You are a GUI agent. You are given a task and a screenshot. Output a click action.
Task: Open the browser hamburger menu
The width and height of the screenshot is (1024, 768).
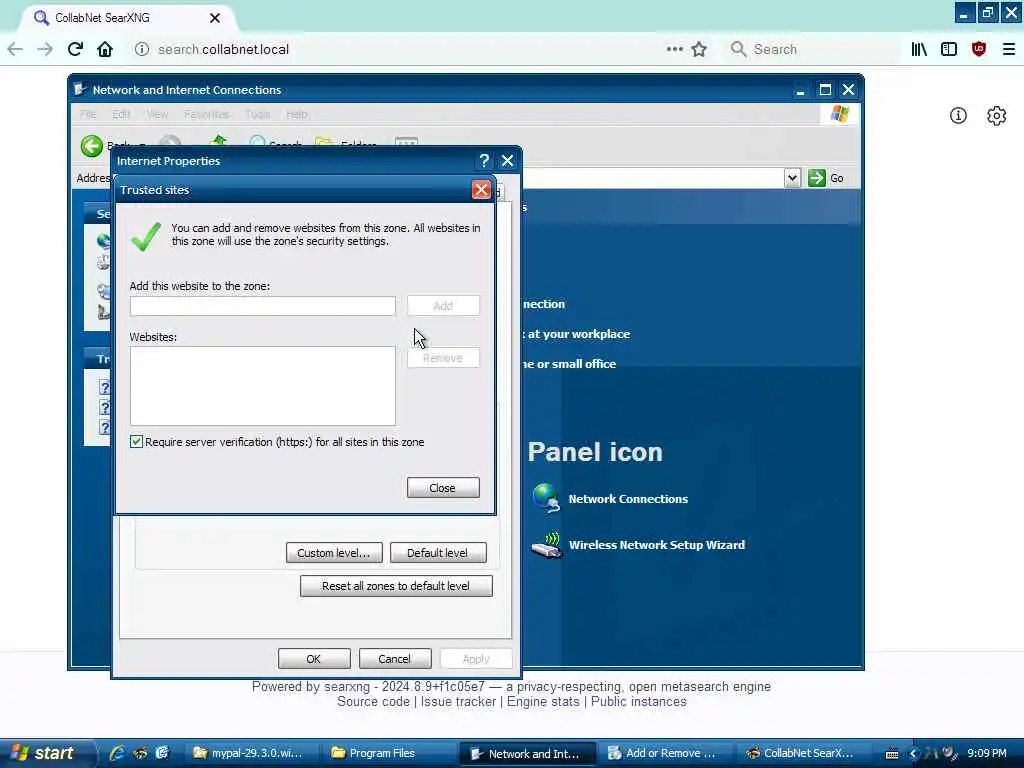(1008, 49)
